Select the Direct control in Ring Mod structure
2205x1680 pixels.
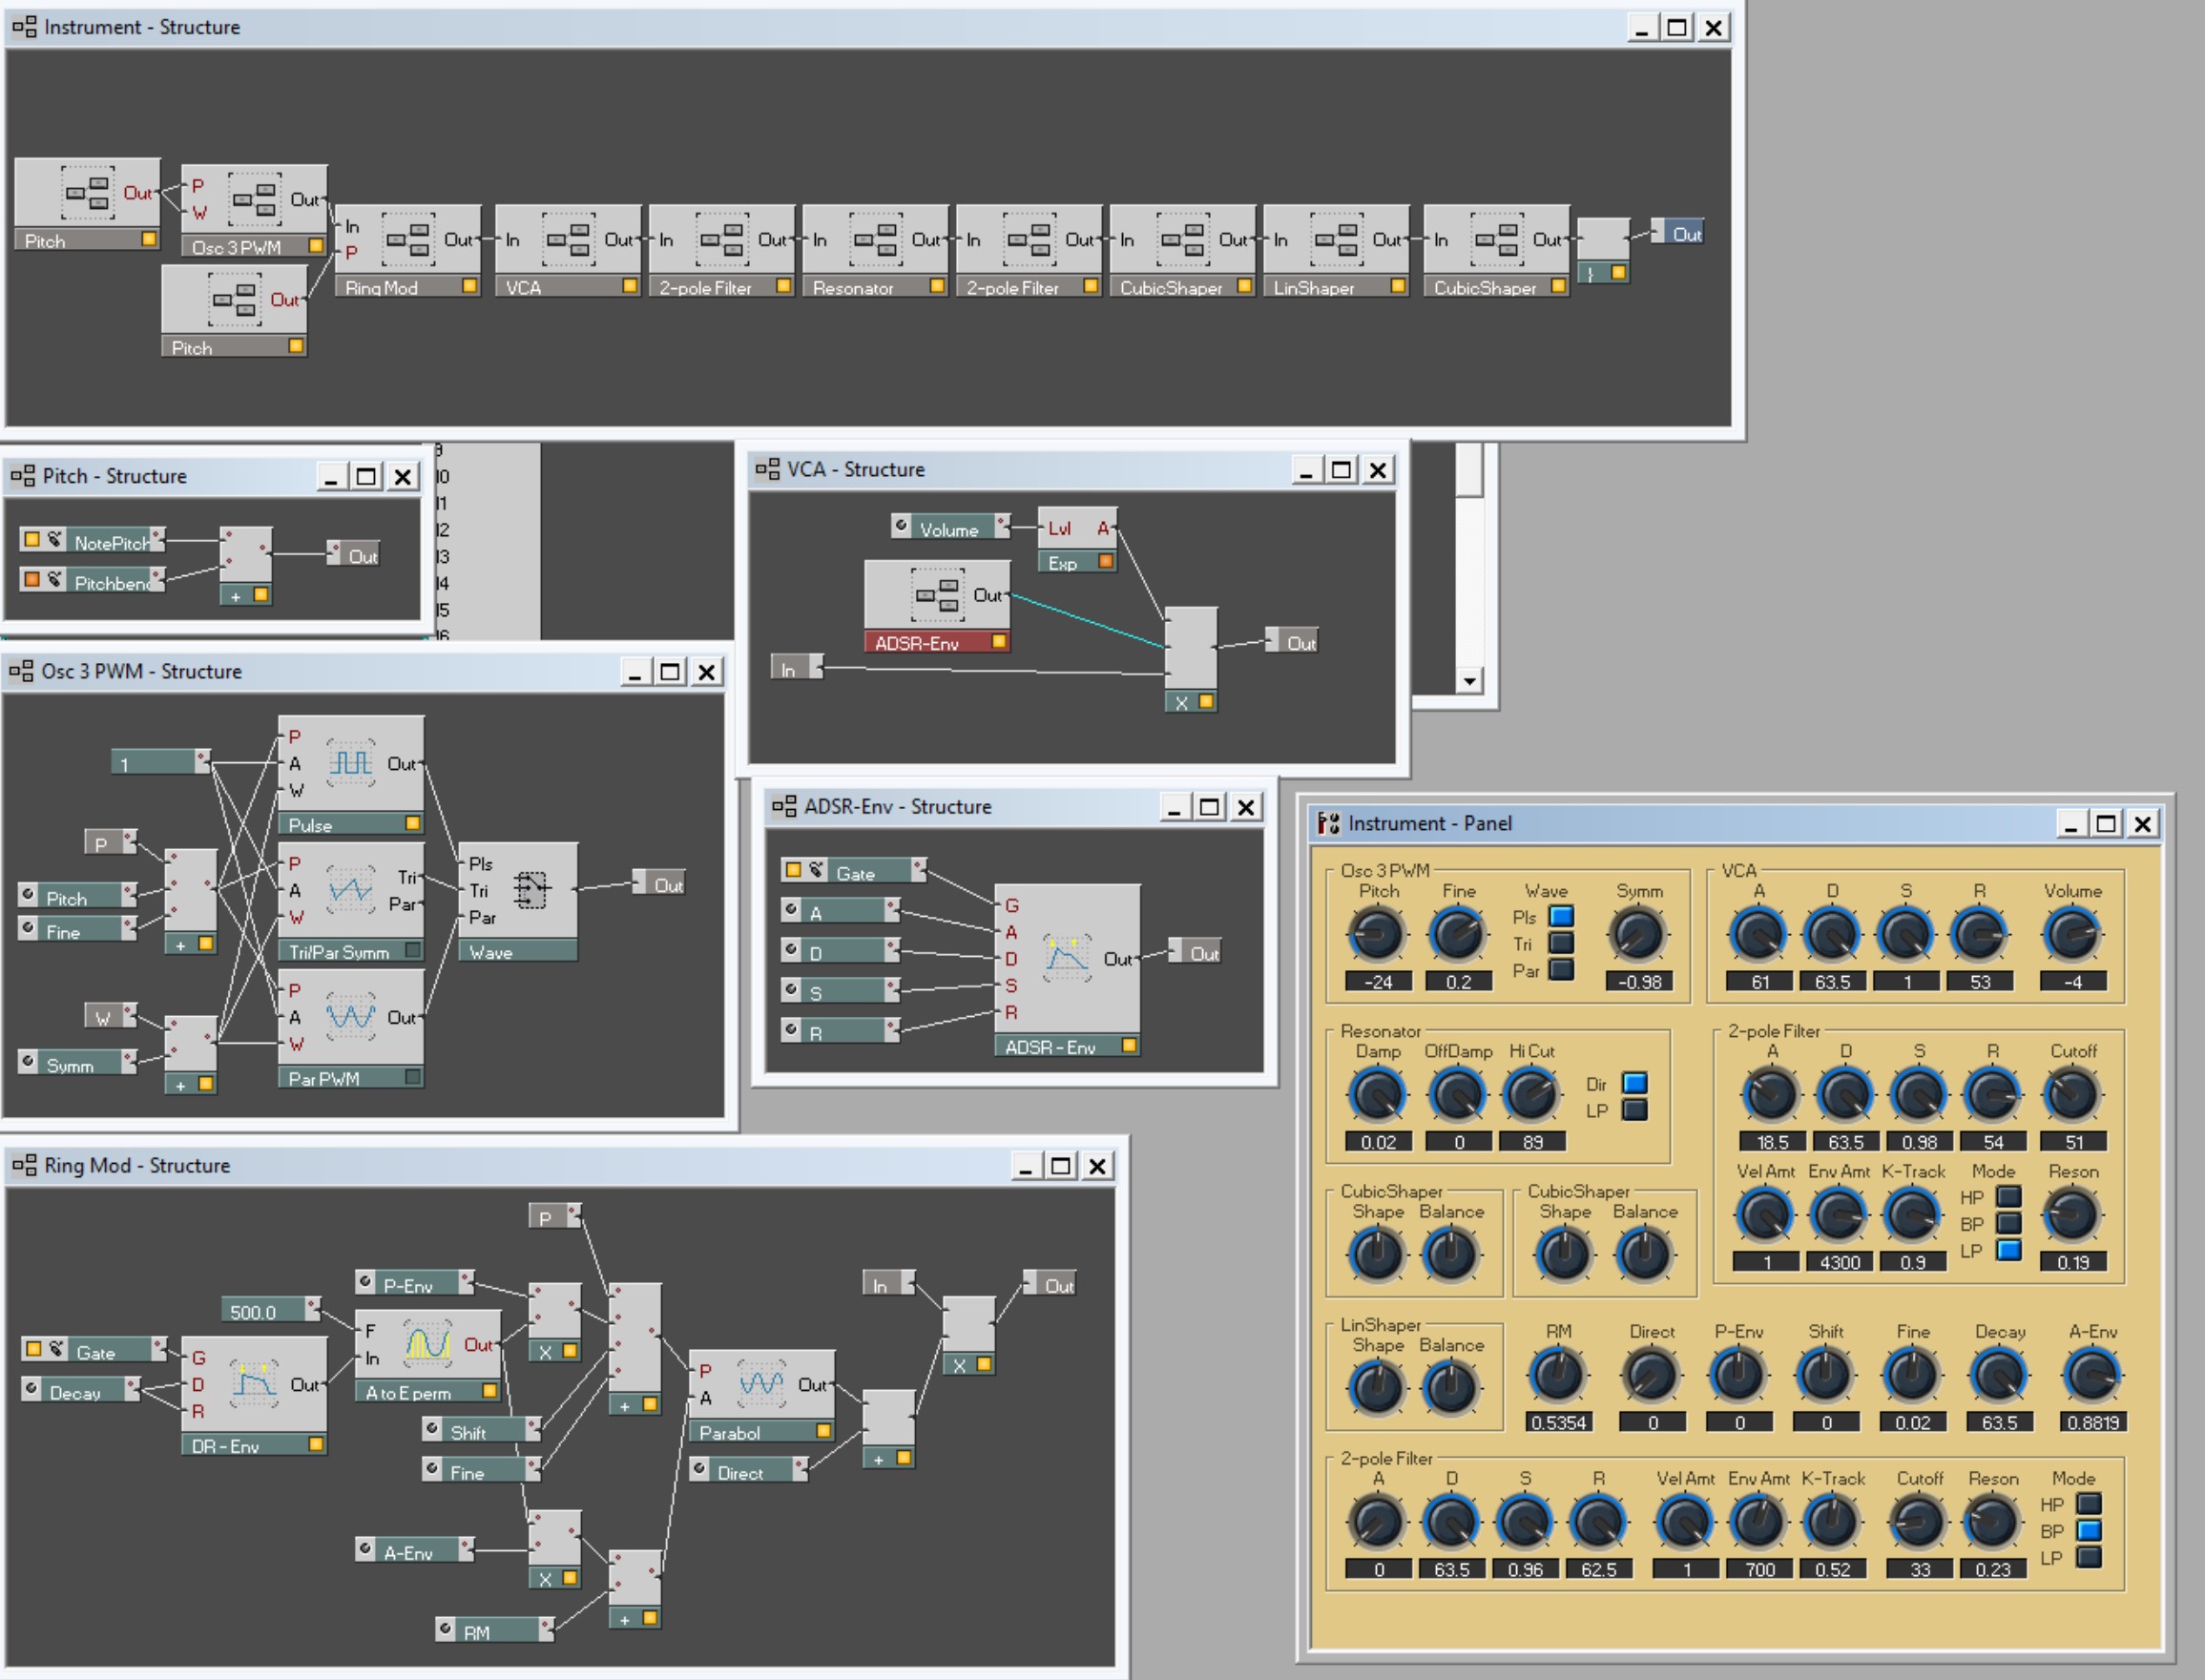749,1470
